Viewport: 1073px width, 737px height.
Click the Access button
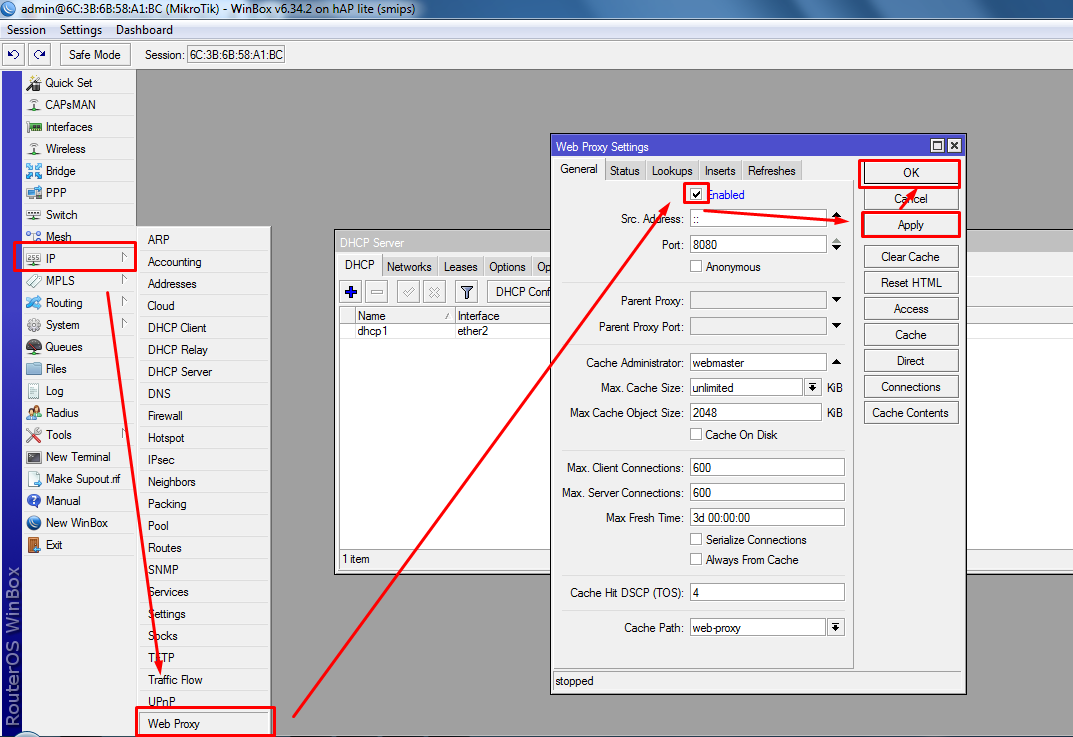pos(911,309)
